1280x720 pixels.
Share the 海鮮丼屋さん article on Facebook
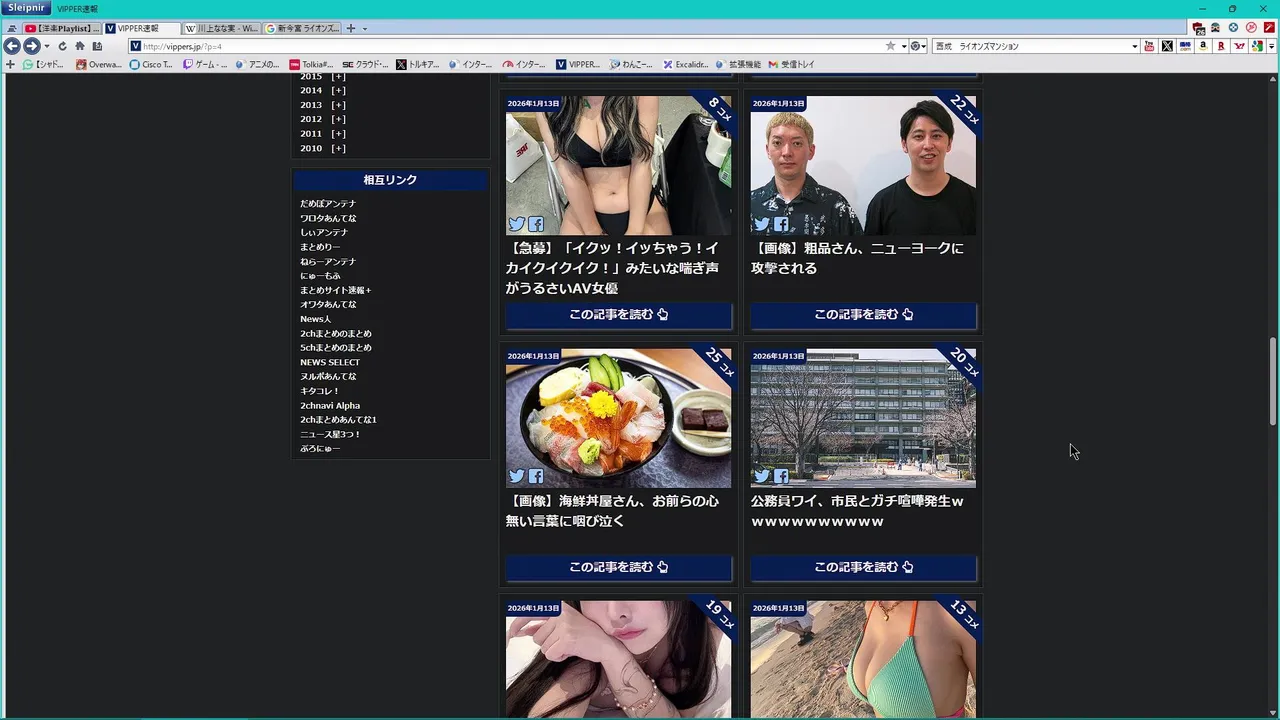536,477
